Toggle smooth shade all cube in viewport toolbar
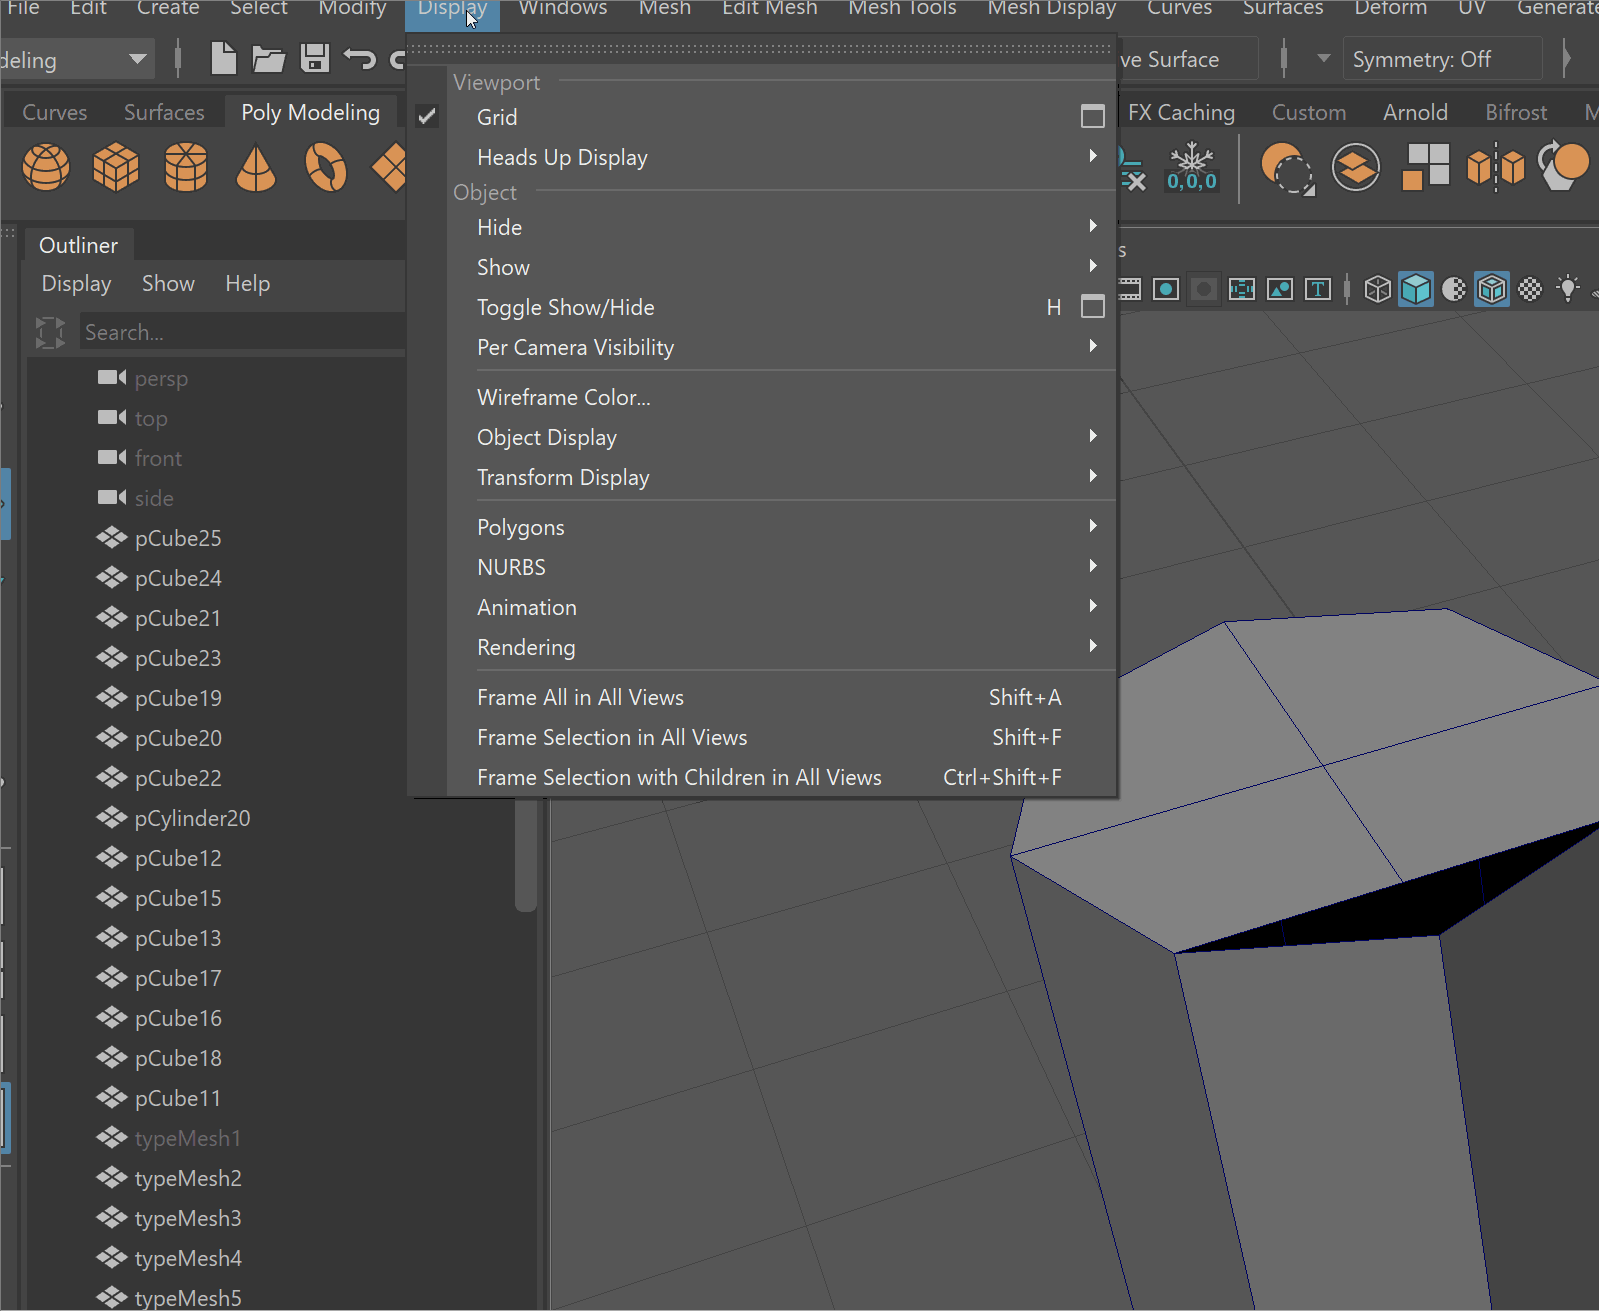The image size is (1599, 1311). (1416, 289)
